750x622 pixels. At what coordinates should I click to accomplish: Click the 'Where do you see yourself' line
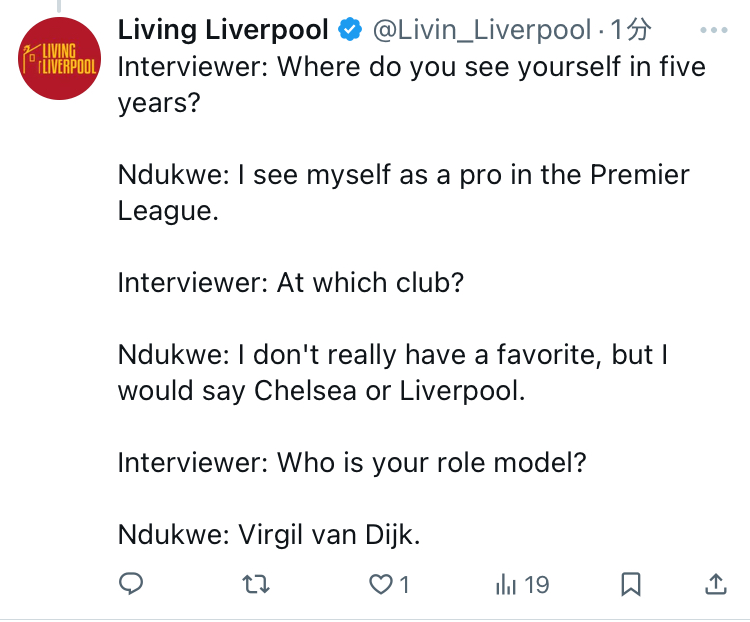(412, 67)
